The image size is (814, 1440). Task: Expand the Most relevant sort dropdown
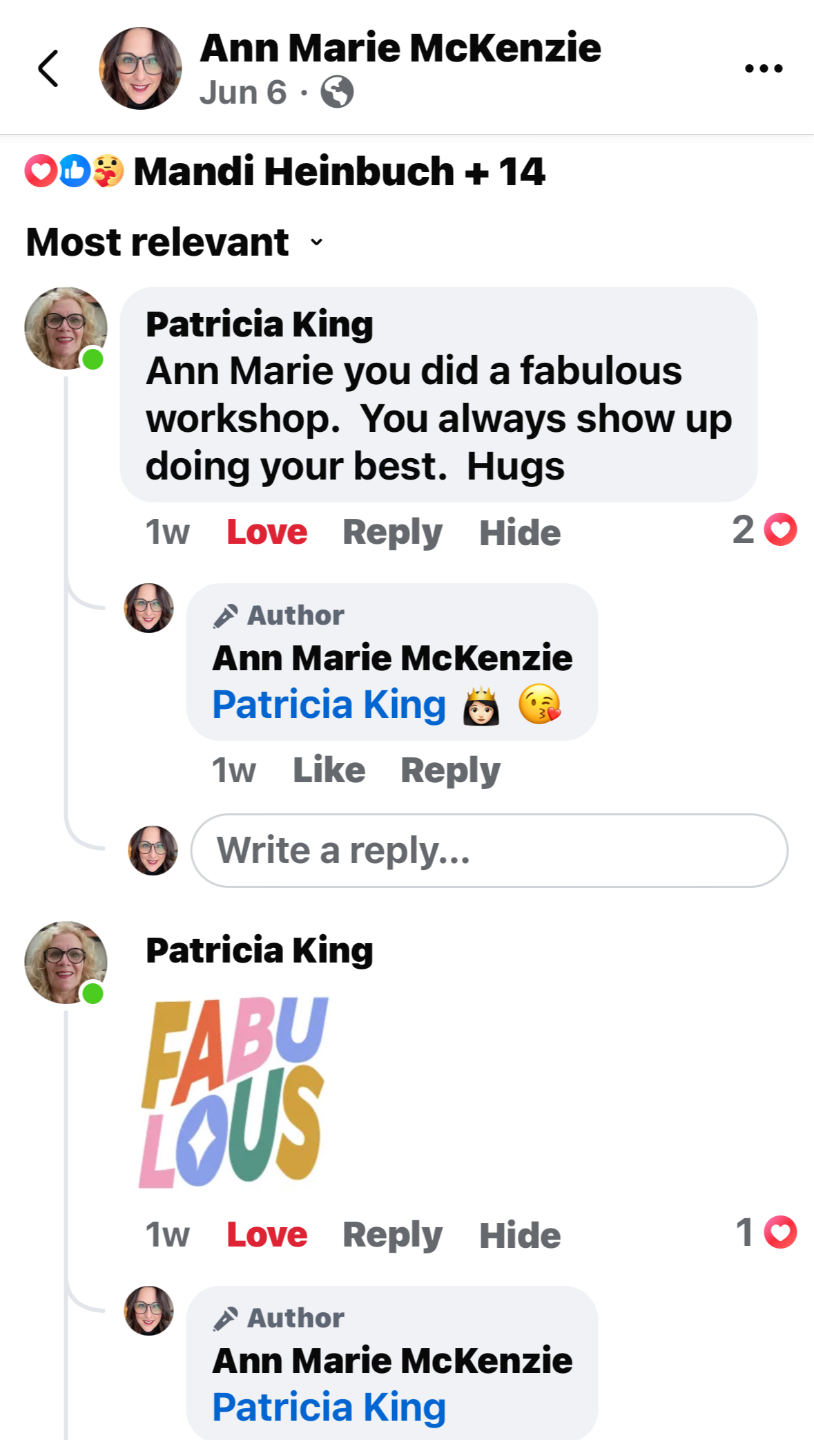click(x=175, y=242)
